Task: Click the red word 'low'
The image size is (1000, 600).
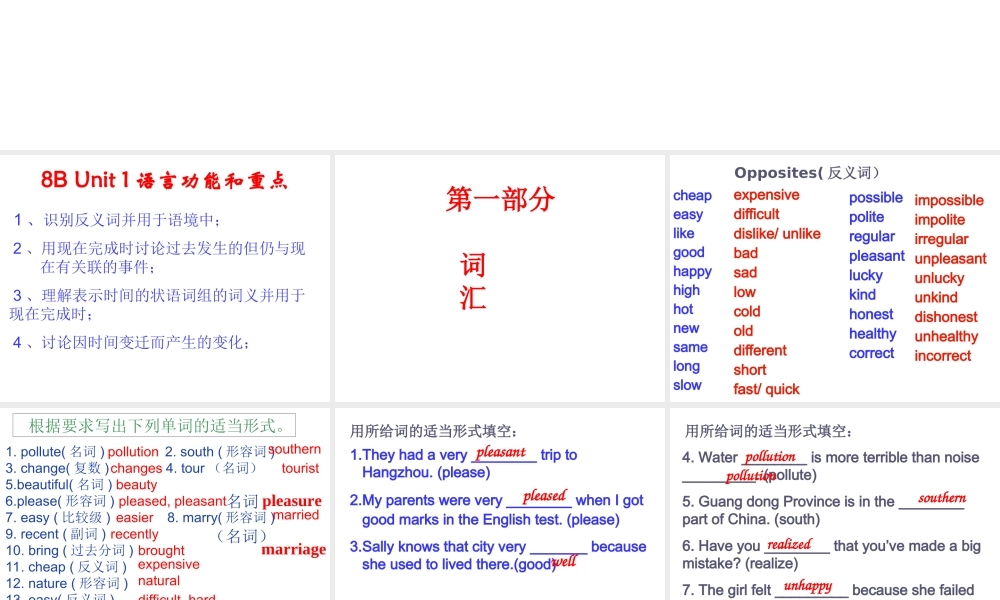Action: tap(744, 292)
